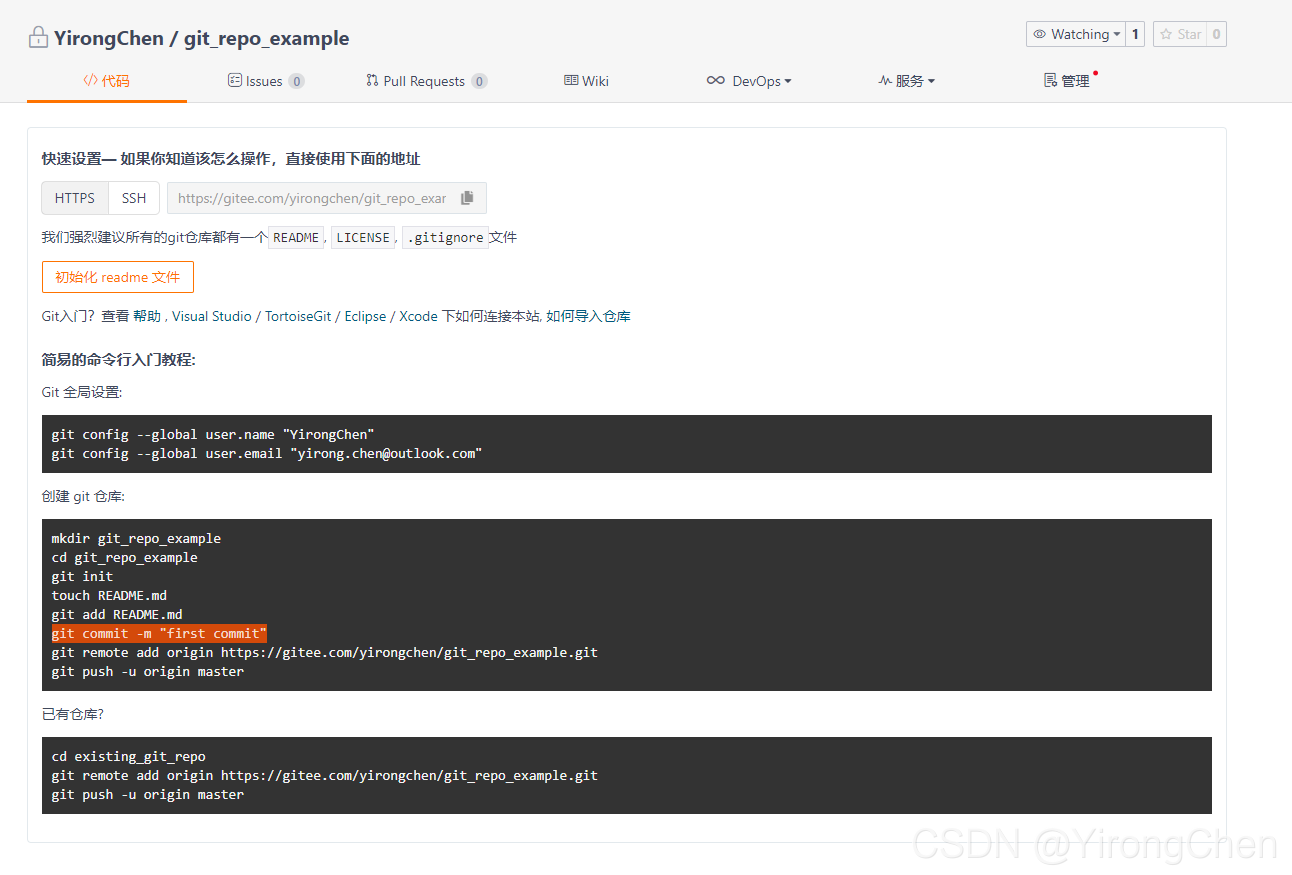Click the Pull Requests count badge 0
The height and width of the screenshot is (875, 1292).
point(480,81)
